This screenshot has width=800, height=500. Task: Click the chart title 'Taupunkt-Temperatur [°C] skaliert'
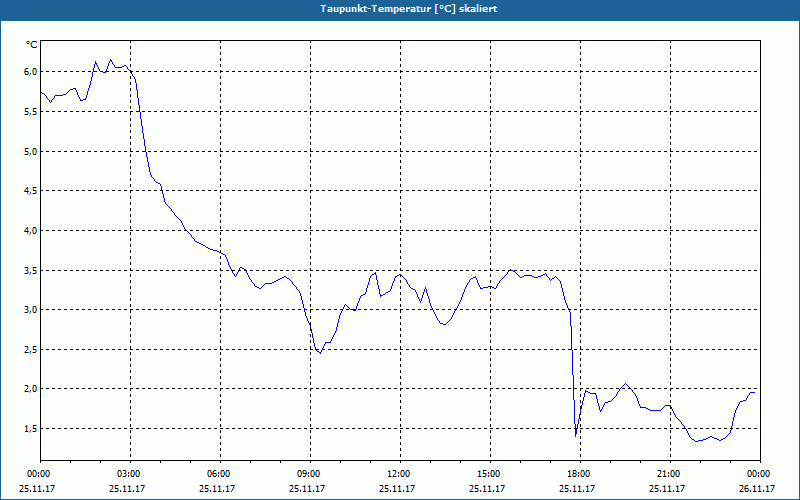(x=409, y=9)
